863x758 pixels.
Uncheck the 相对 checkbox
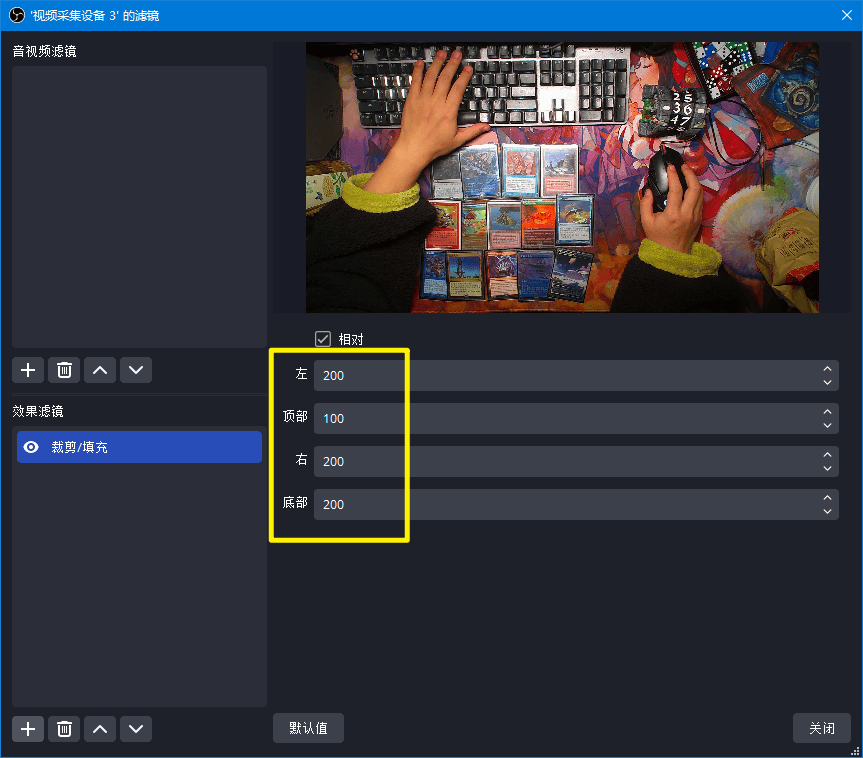coord(323,339)
